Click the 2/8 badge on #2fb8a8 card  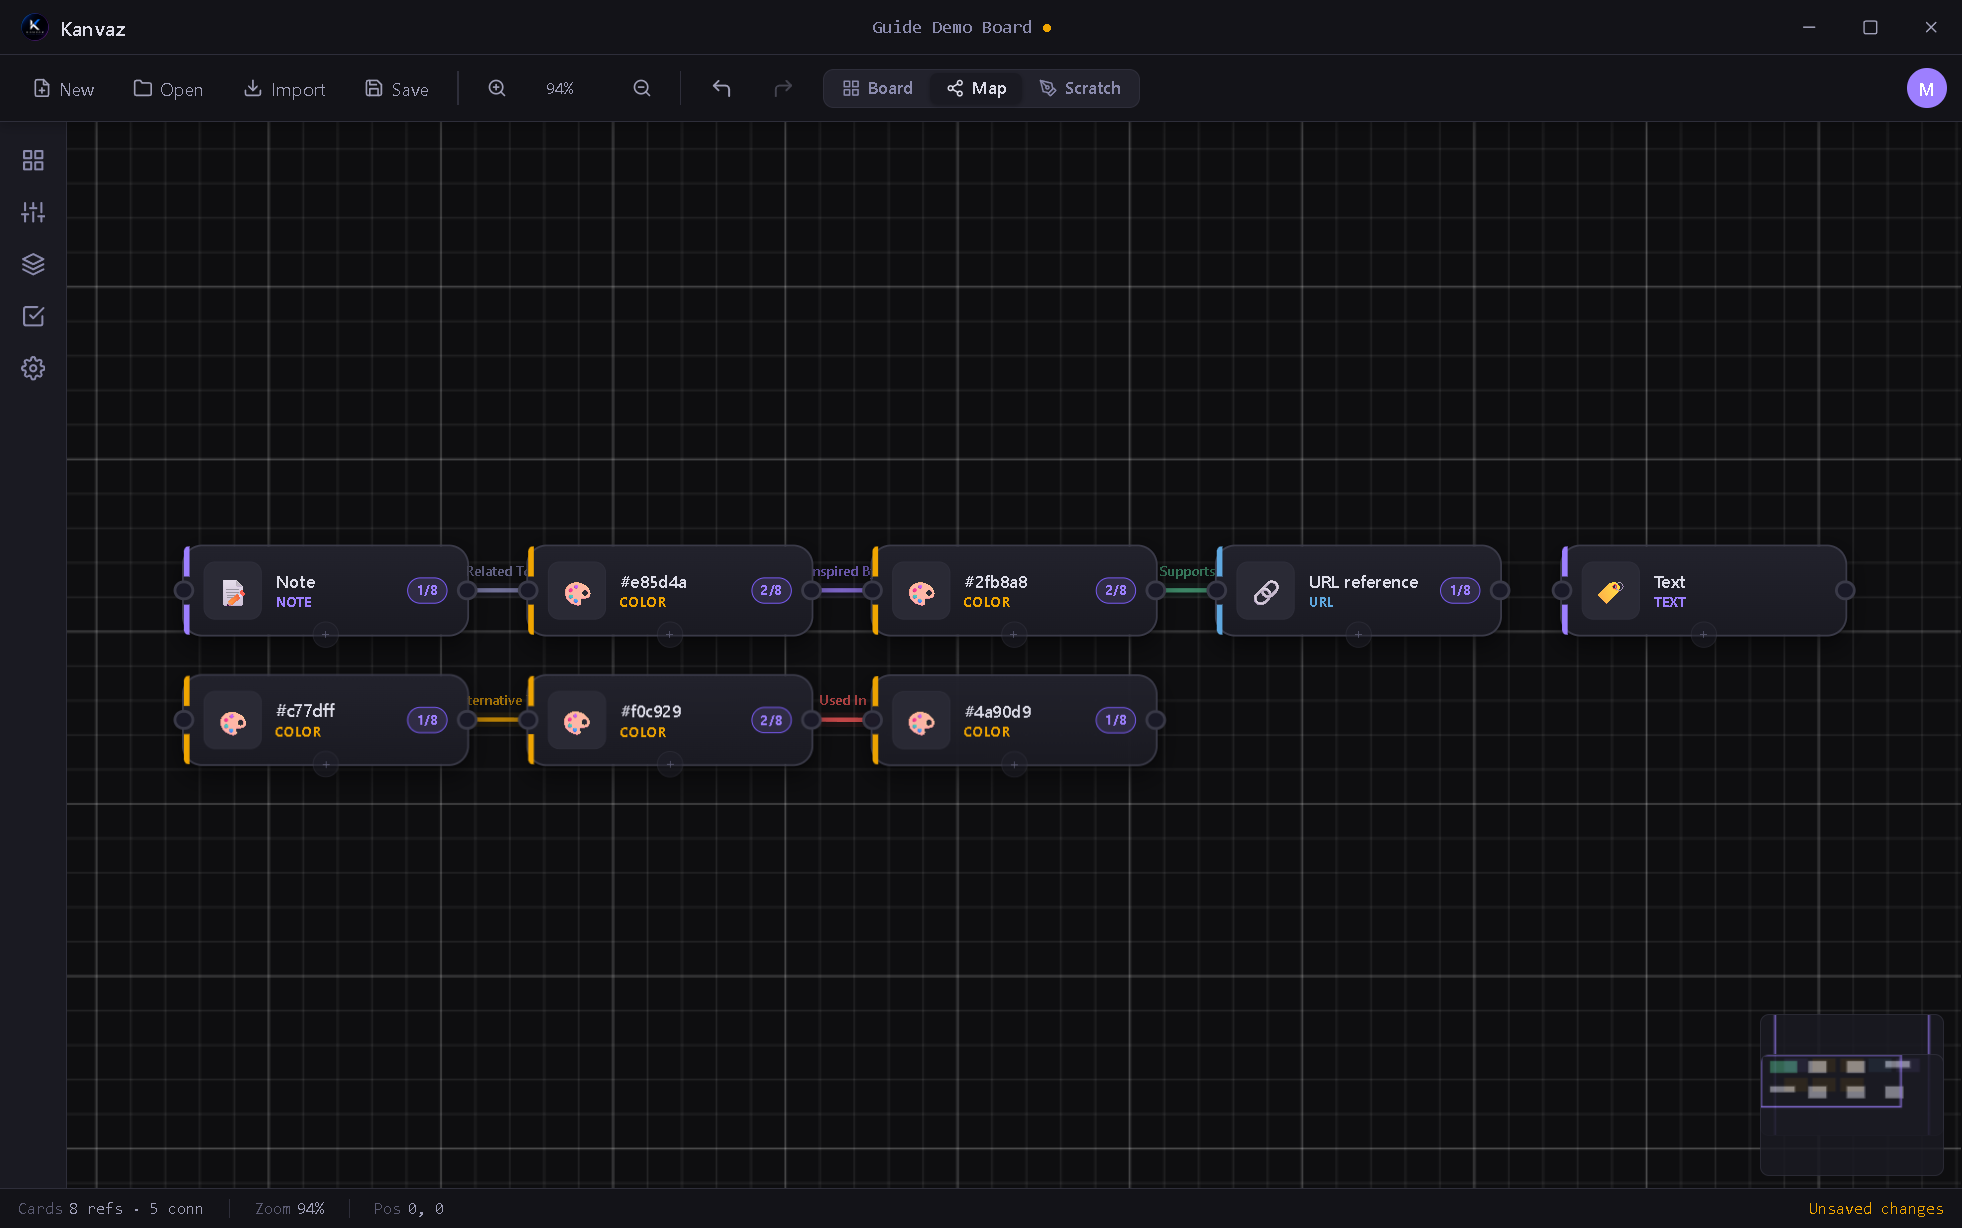tap(1115, 591)
